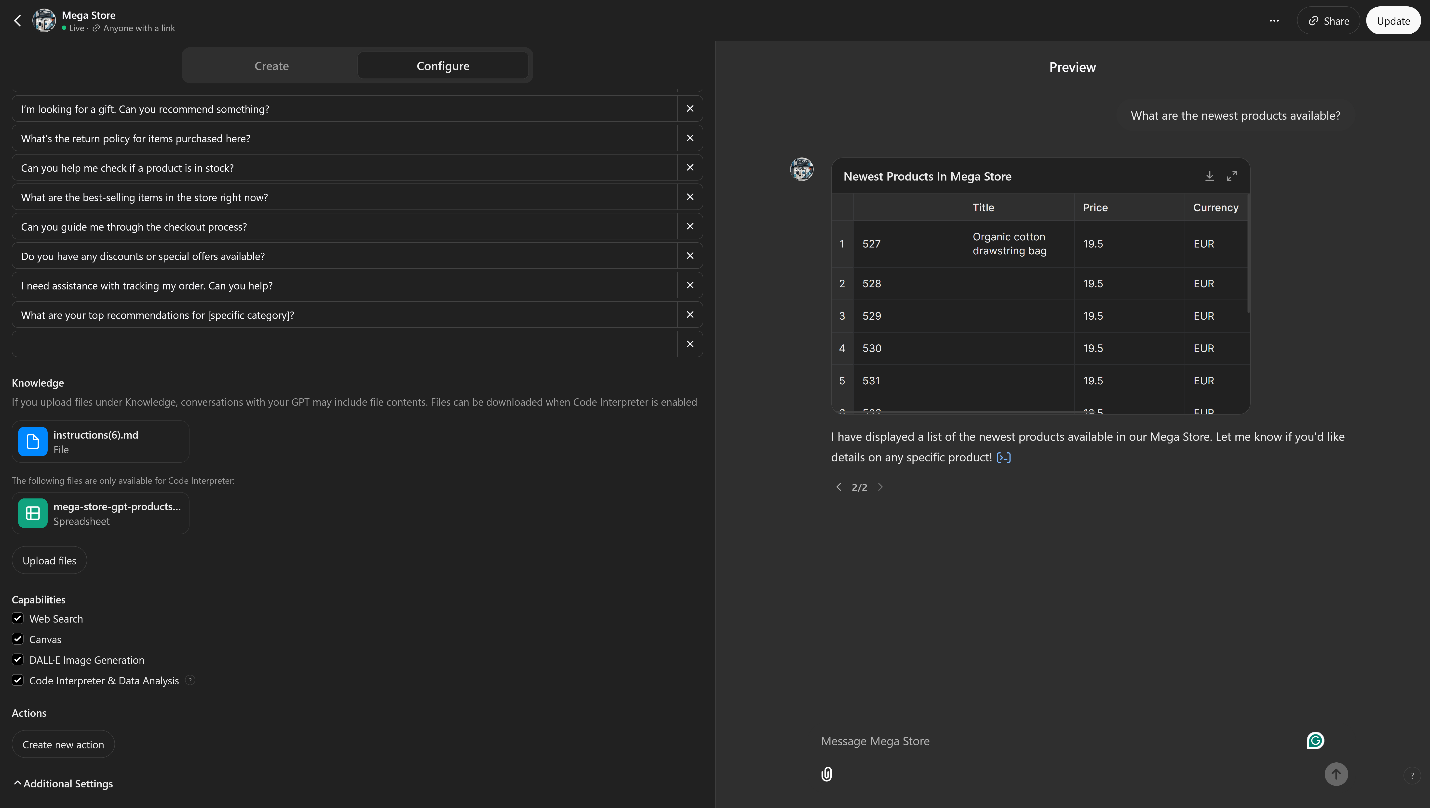Remove the gift recommendation conversation starter
This screenshot has width=1430, height=808.
(x=690, y=108)
